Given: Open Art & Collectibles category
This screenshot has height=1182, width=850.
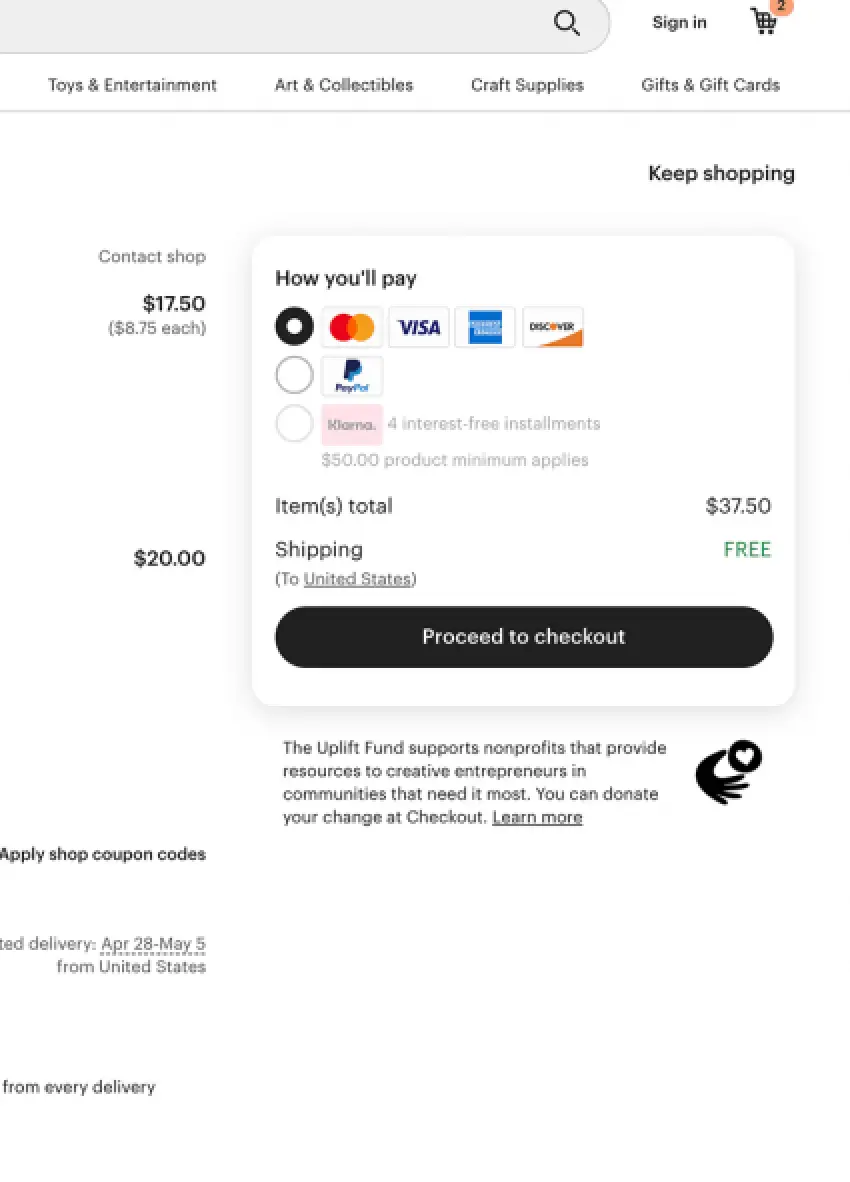Looking at the screenshot, I should pyautogui.click(x=344, y=85).
